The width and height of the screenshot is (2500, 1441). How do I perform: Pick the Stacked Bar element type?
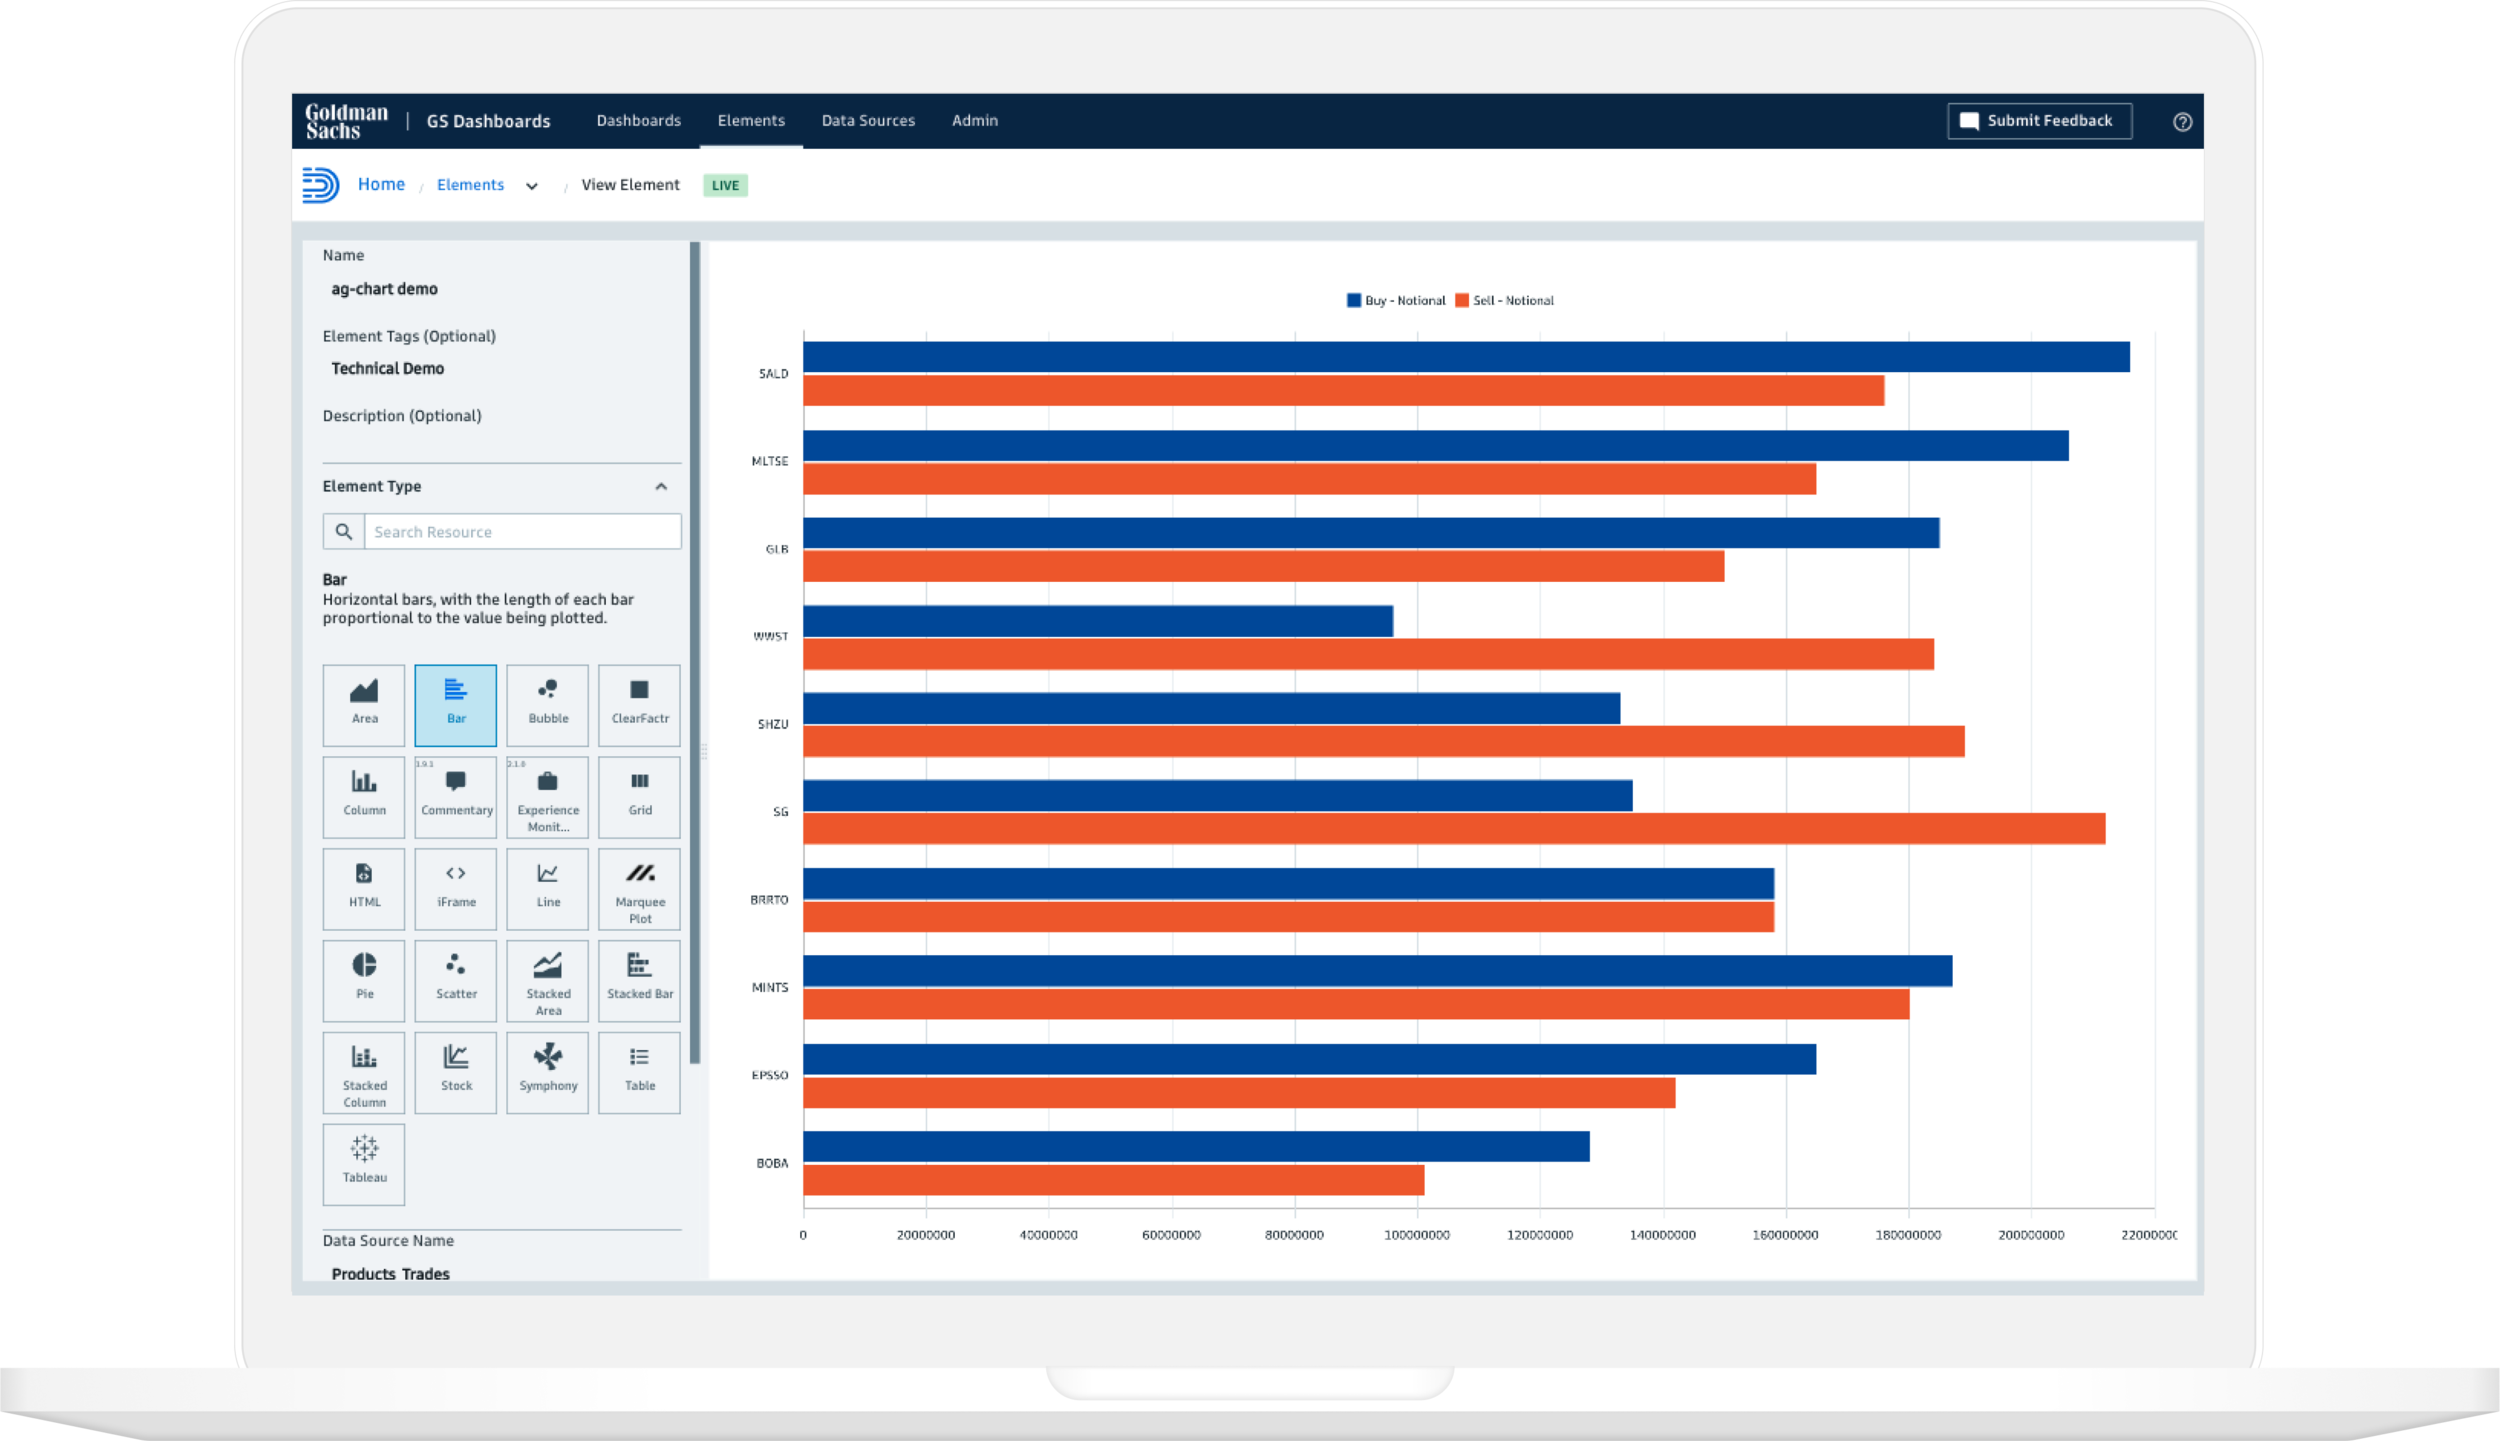(639, 980)
